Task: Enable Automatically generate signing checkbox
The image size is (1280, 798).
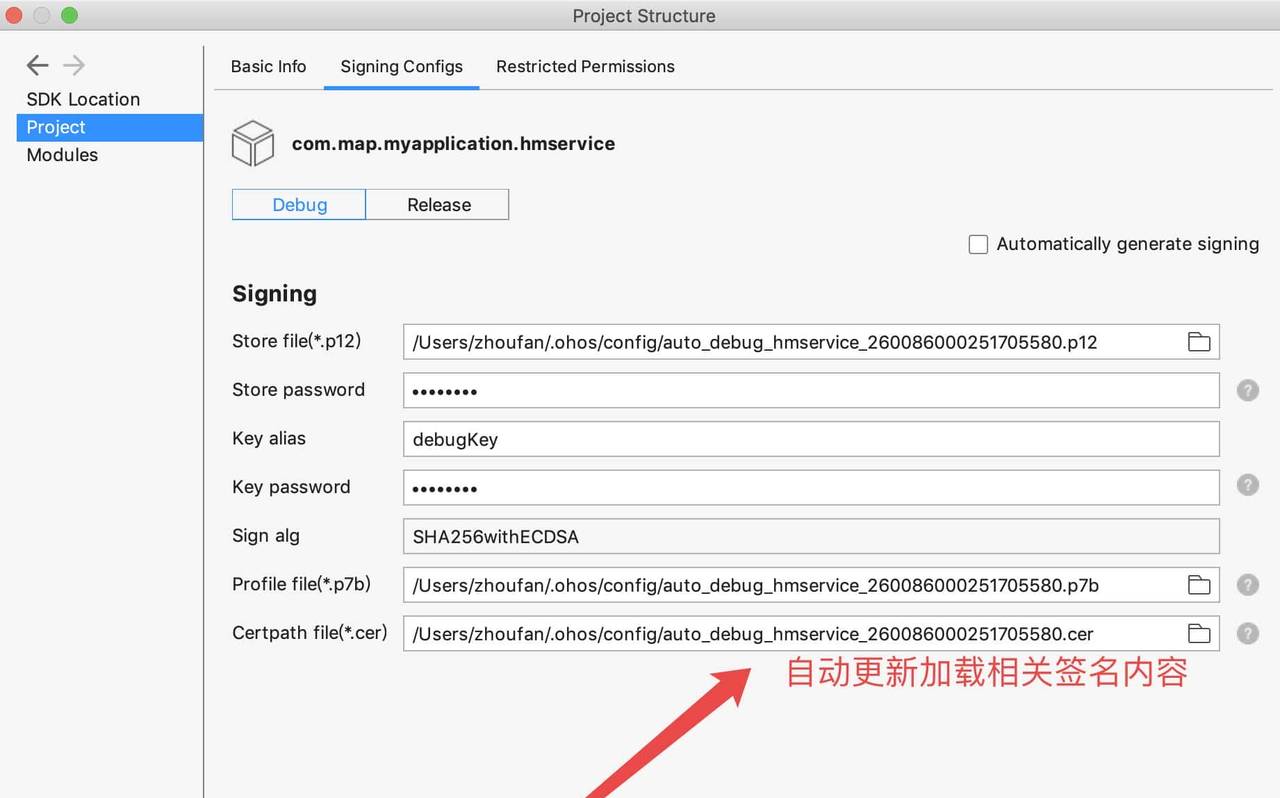Action: pyautogui.click(x=979, y=244)
